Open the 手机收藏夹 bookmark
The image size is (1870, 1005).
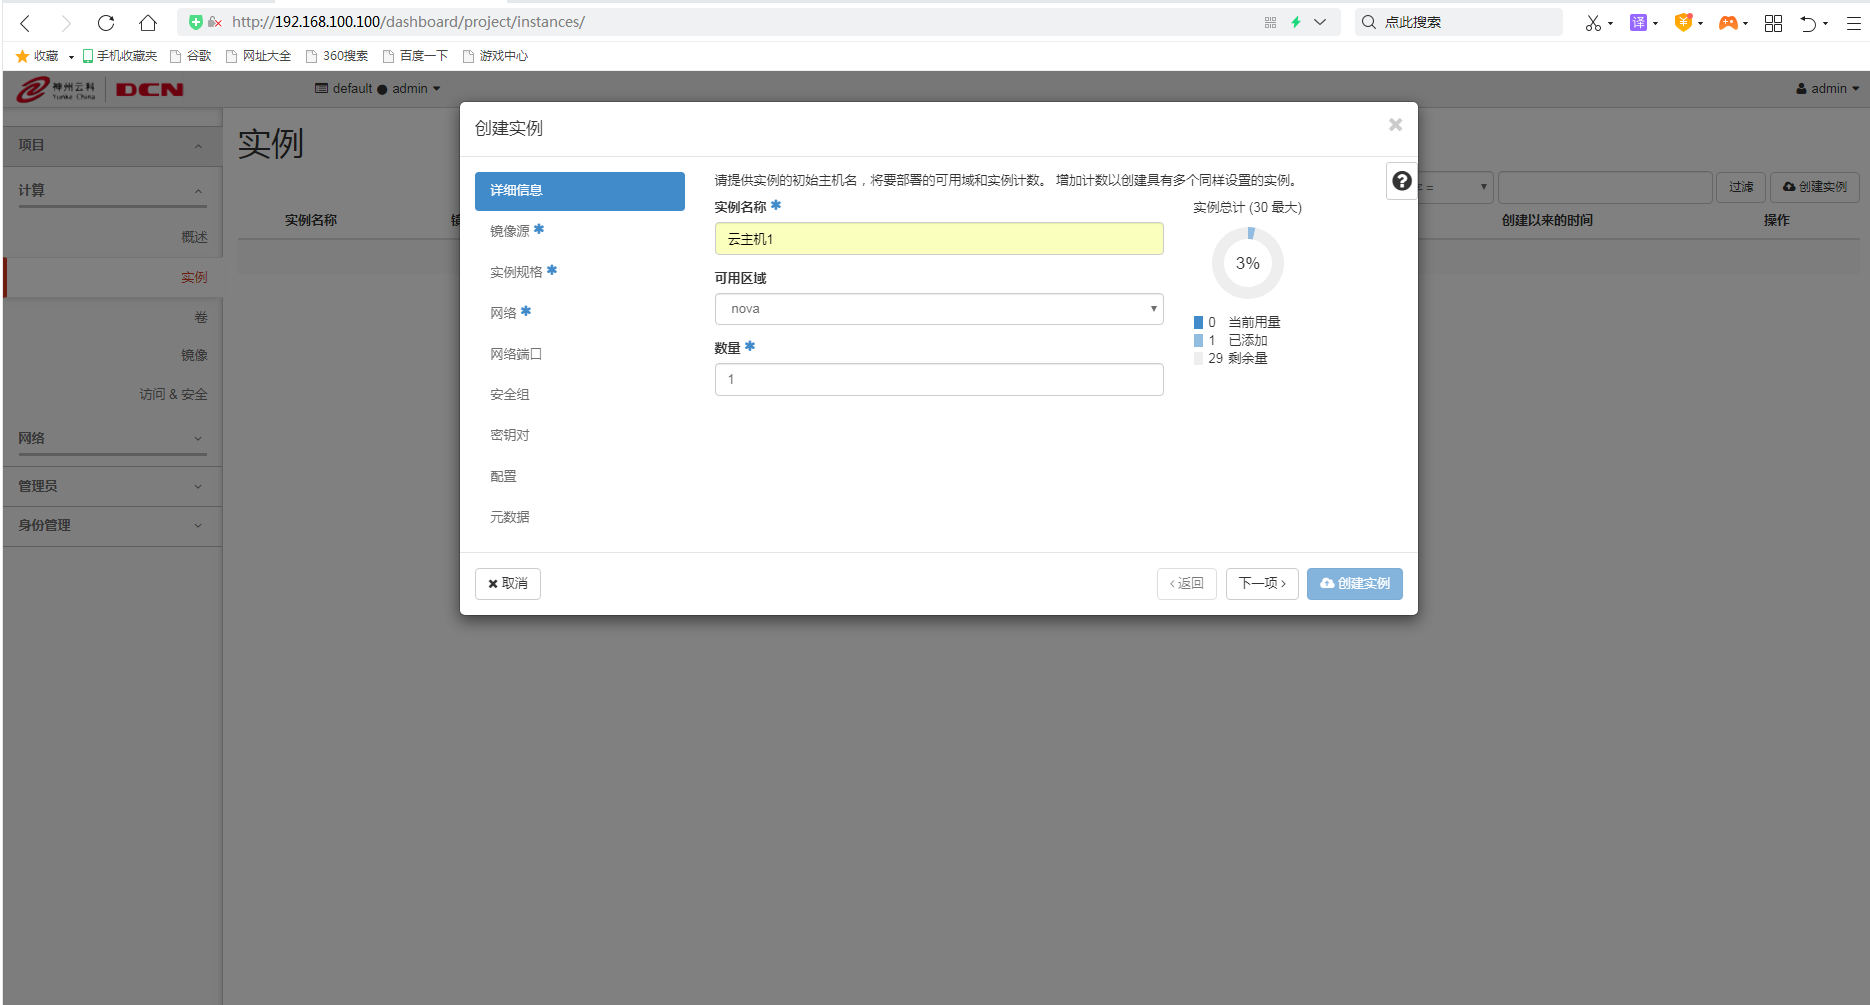tap(120, 56)
